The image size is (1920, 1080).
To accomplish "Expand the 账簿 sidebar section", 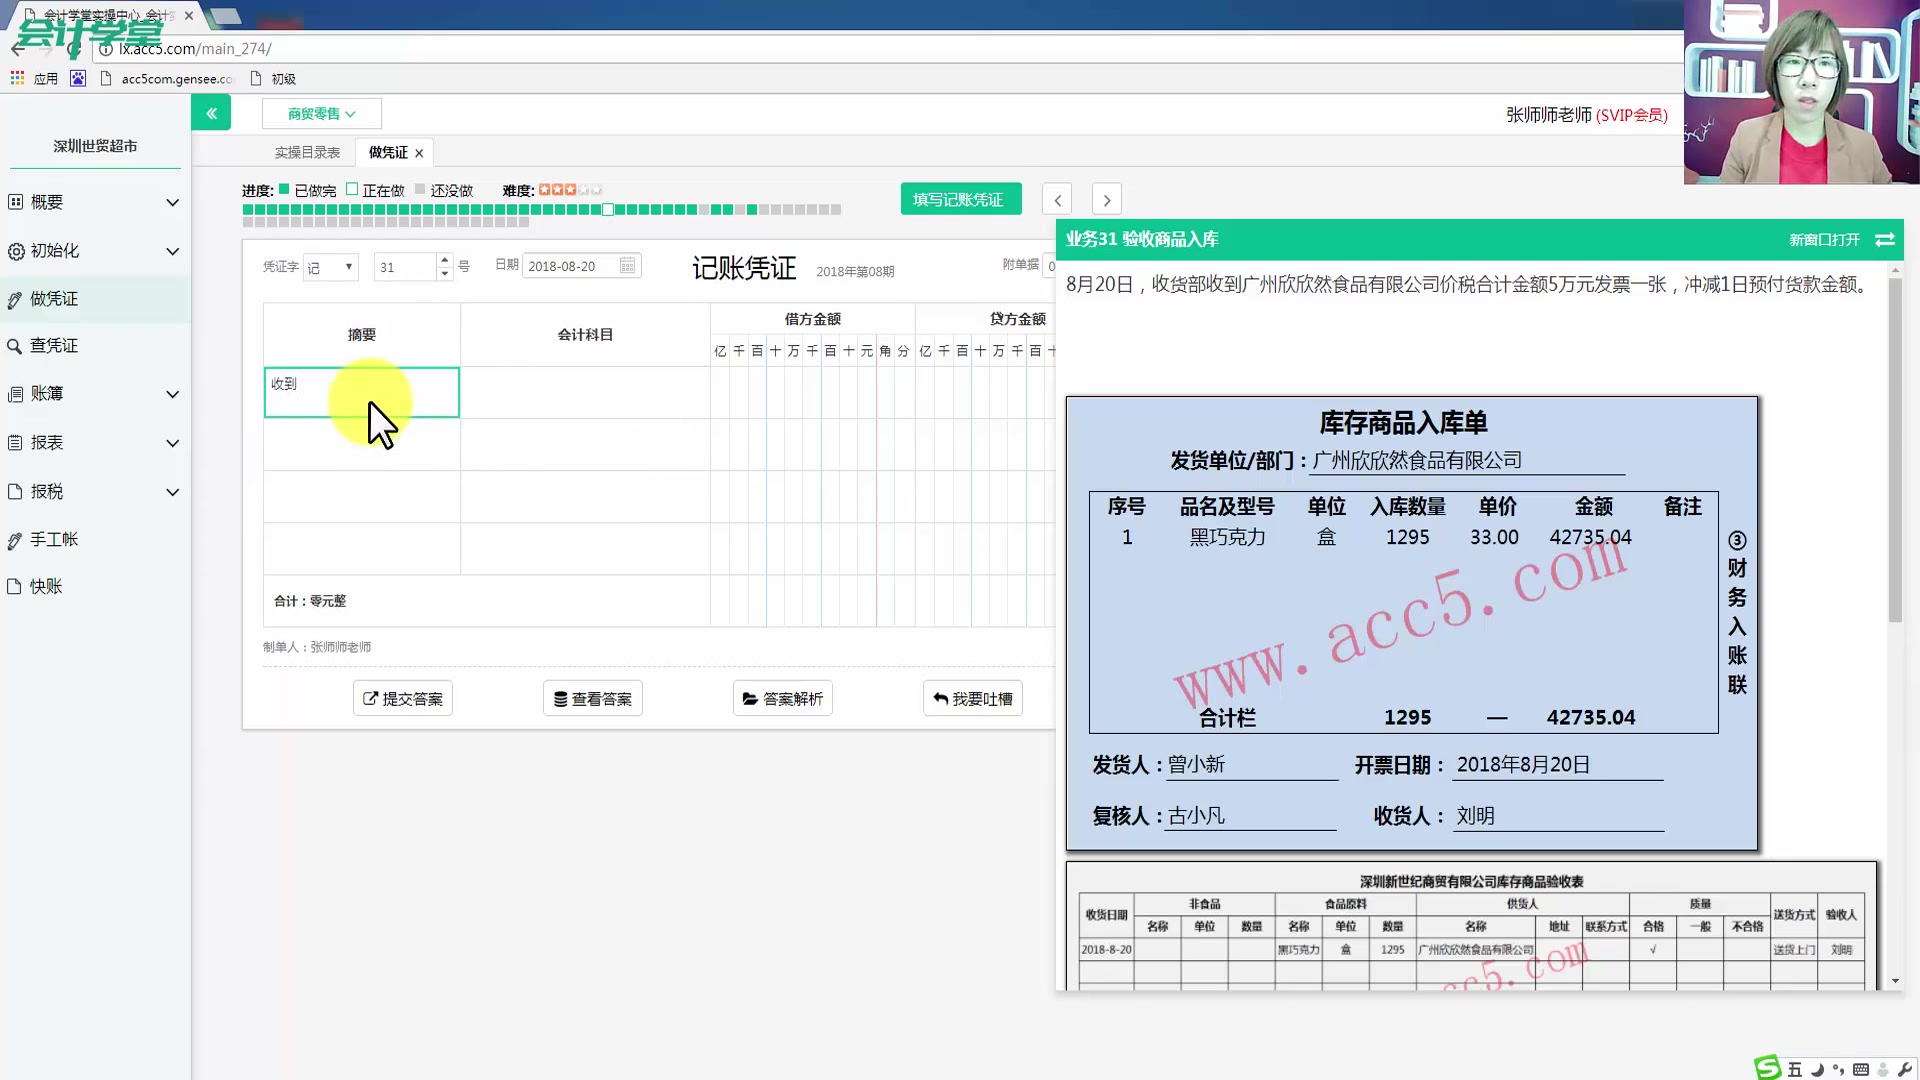I will tap(172, 394).
